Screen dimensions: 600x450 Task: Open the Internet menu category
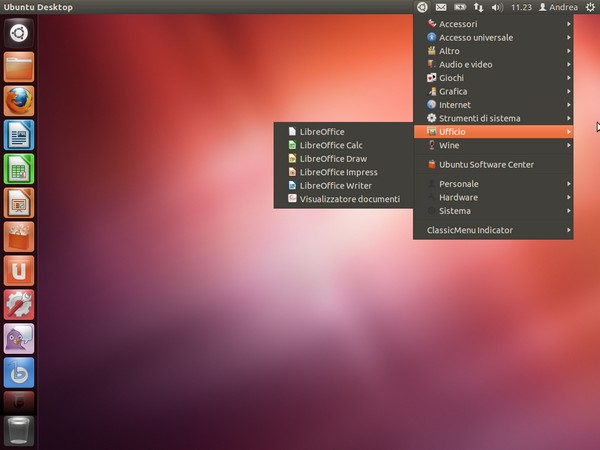point(493,104)
